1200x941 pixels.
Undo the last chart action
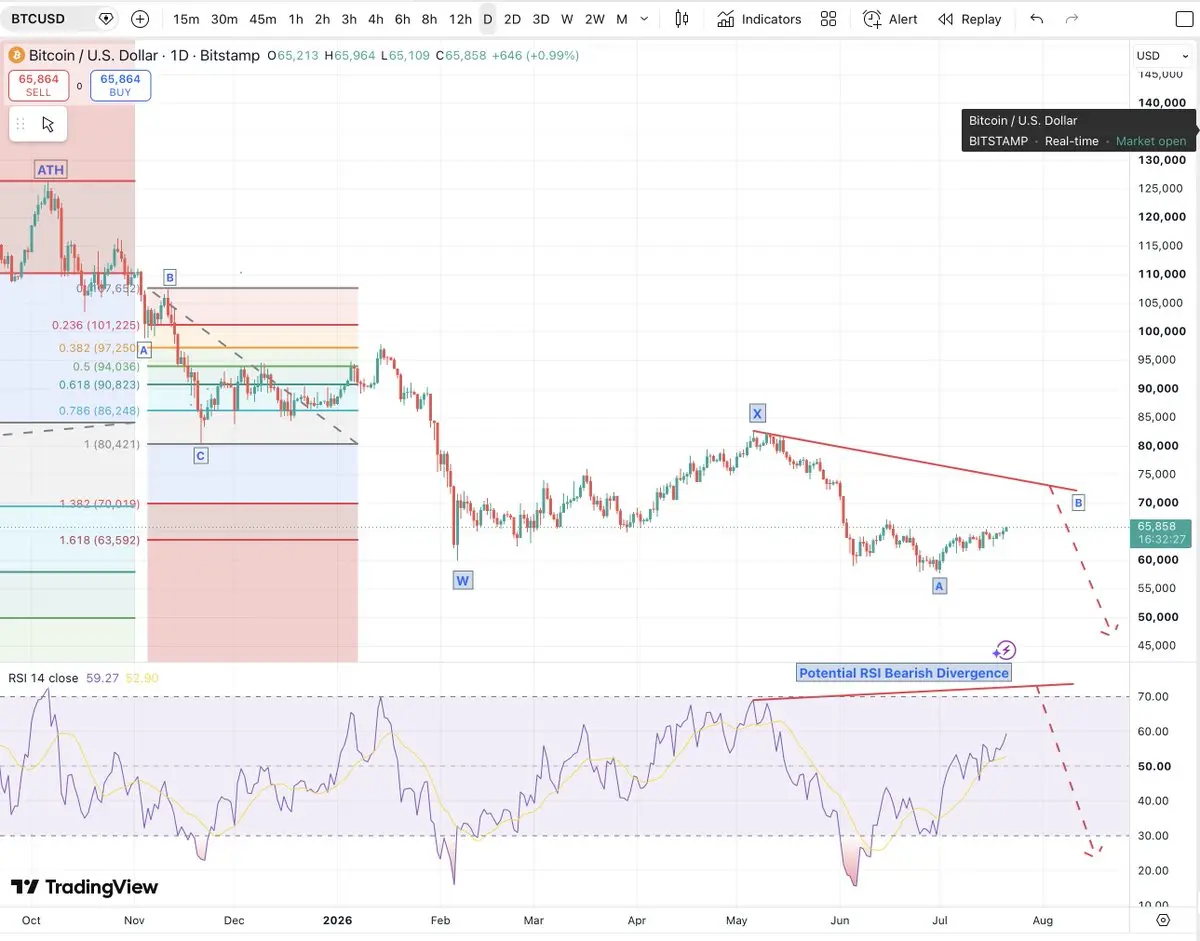tap(1037, 19)
